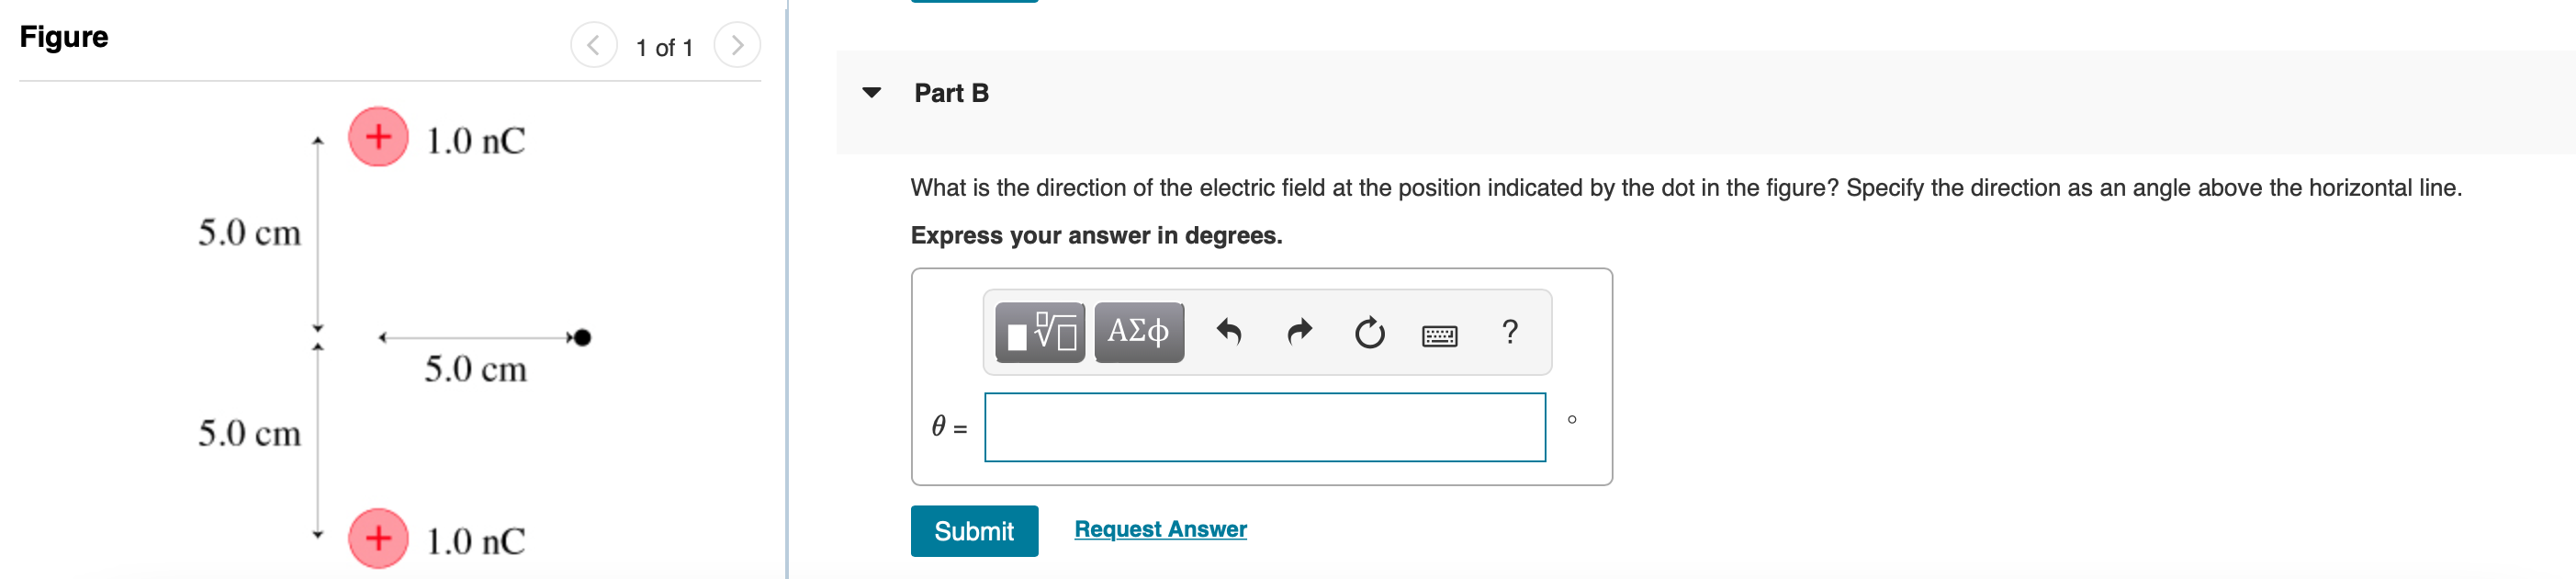Reset the answer with circular arrow icon

(1369, 332)
